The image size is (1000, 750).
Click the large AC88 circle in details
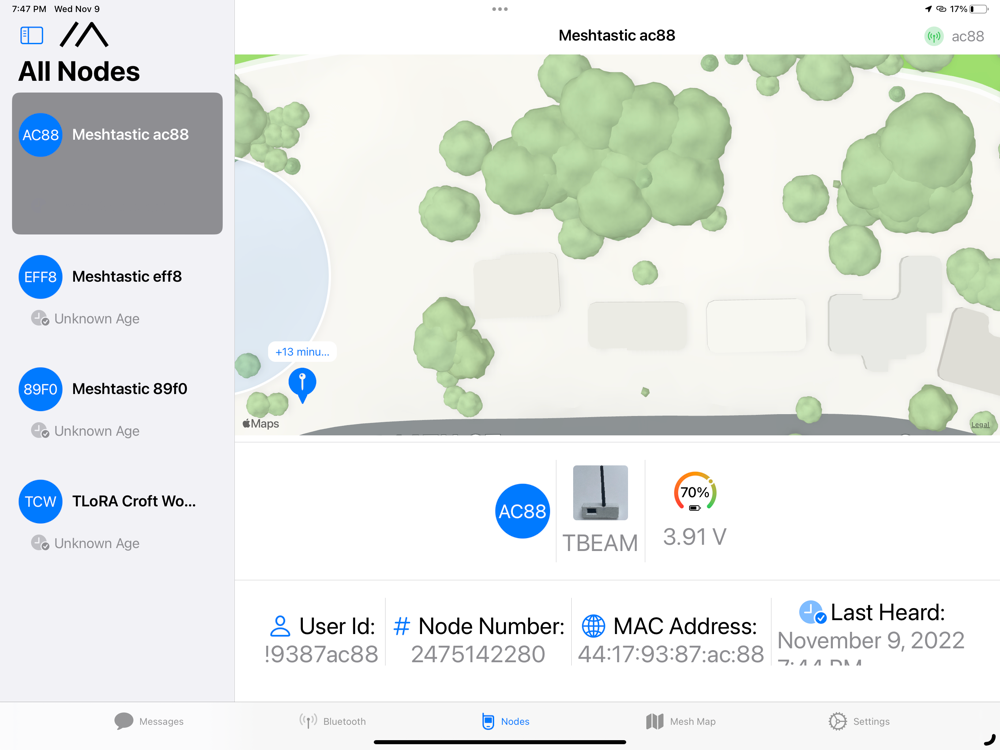[x=522, y=511]
